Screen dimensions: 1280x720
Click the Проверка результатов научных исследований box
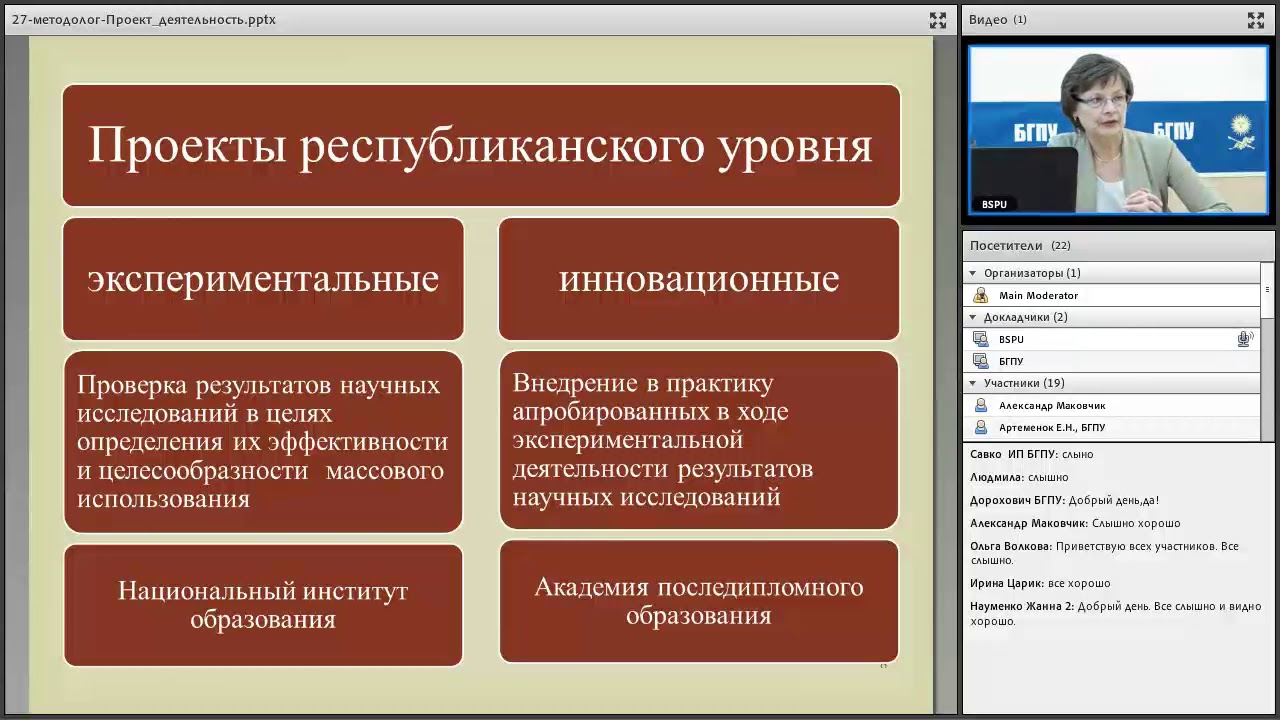tap(263, 441)
